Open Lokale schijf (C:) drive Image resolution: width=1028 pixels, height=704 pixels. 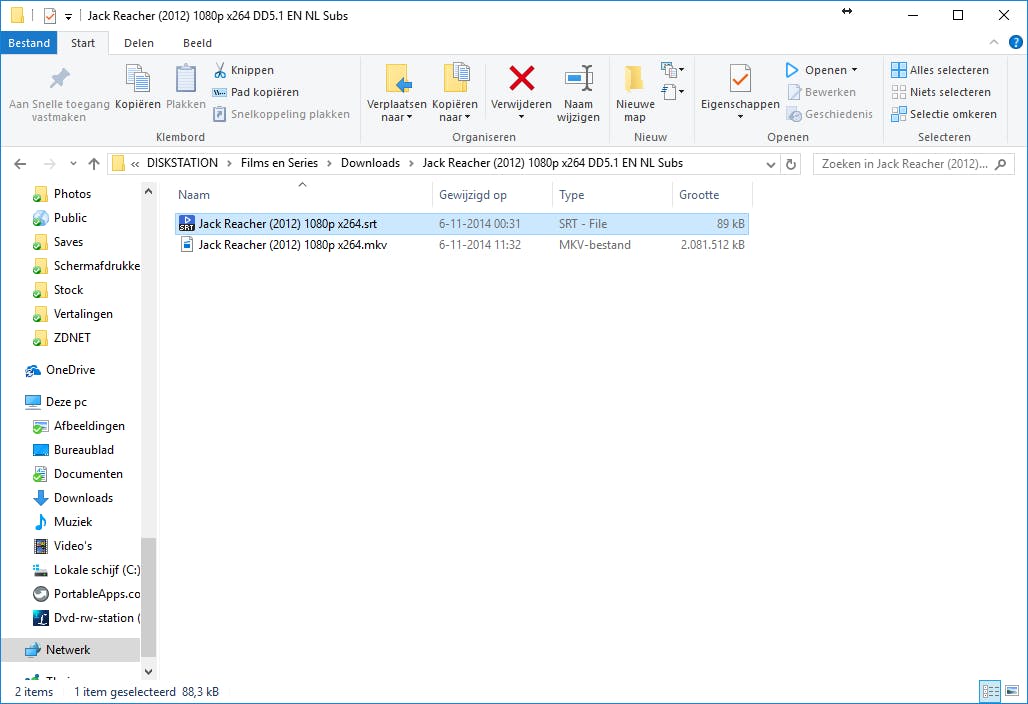[97, 570]
